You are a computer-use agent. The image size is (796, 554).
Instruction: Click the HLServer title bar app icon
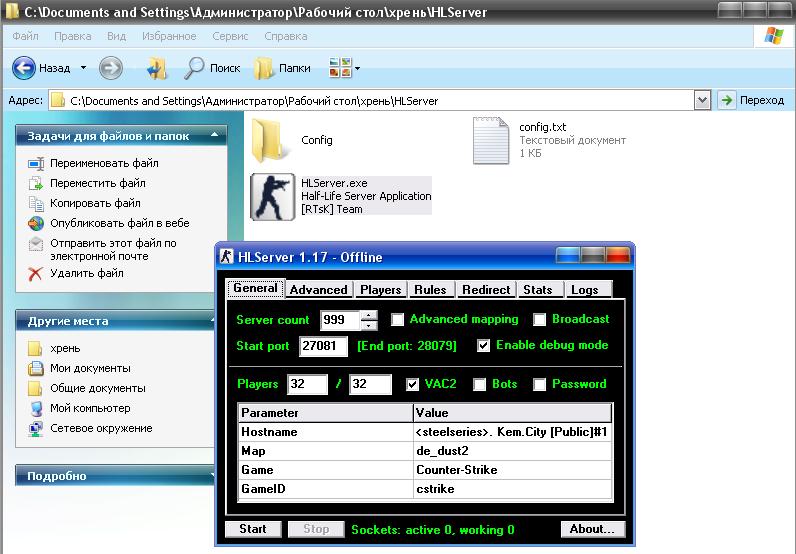coord(227,256)
